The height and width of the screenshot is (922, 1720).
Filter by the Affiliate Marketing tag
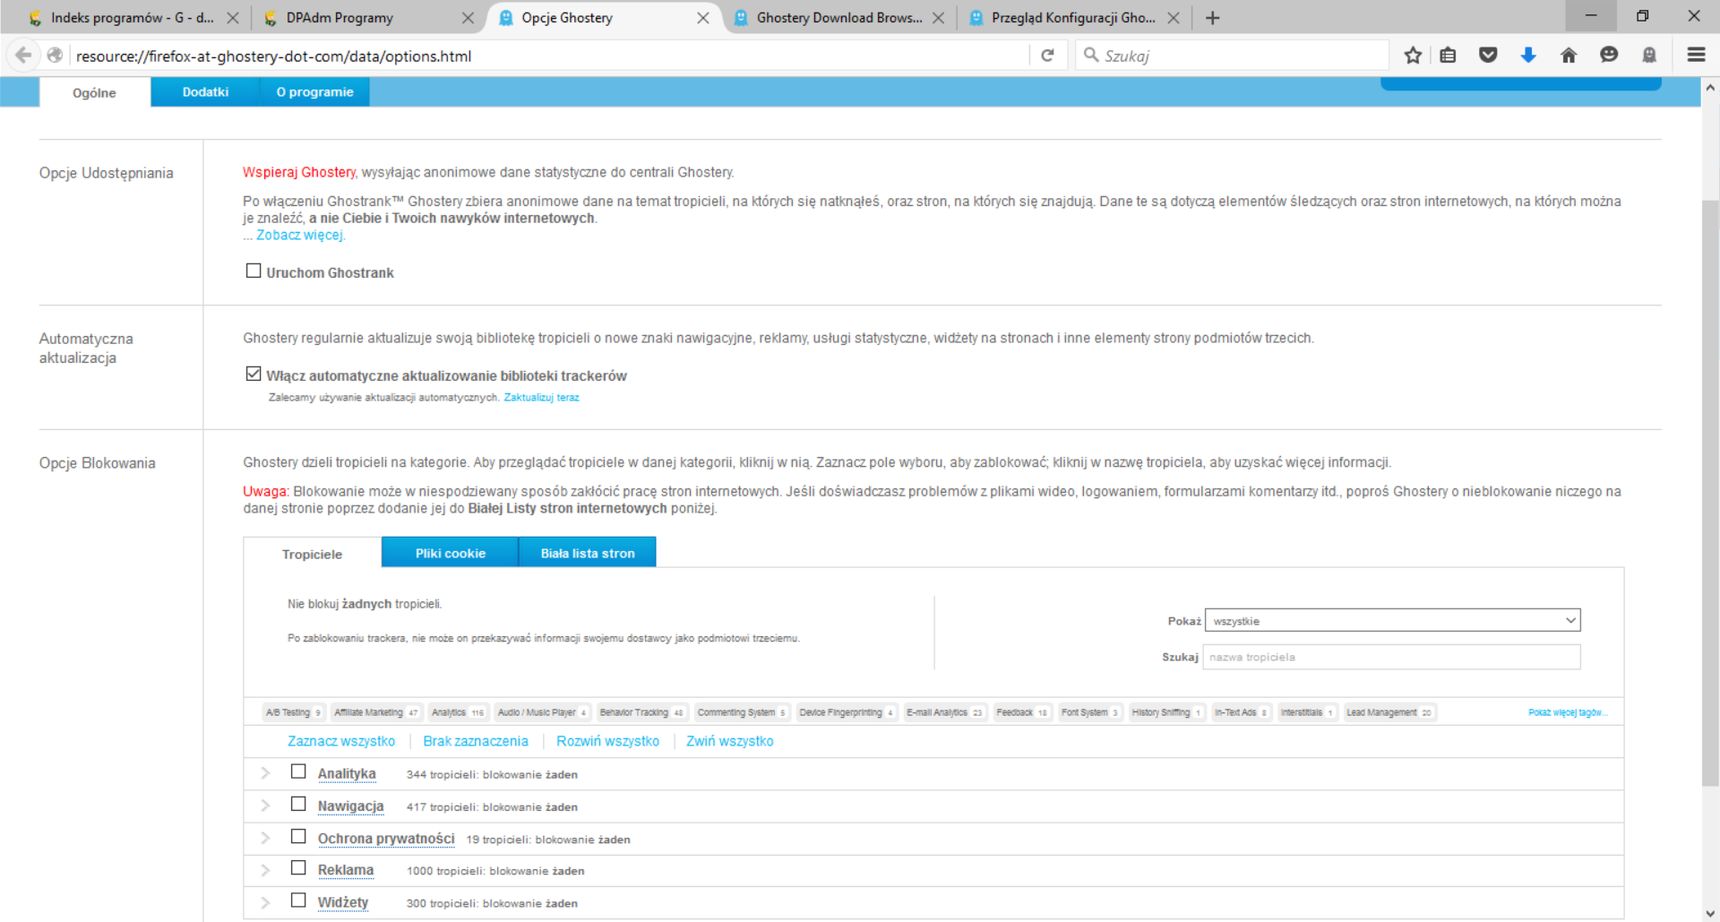point(376,712)
